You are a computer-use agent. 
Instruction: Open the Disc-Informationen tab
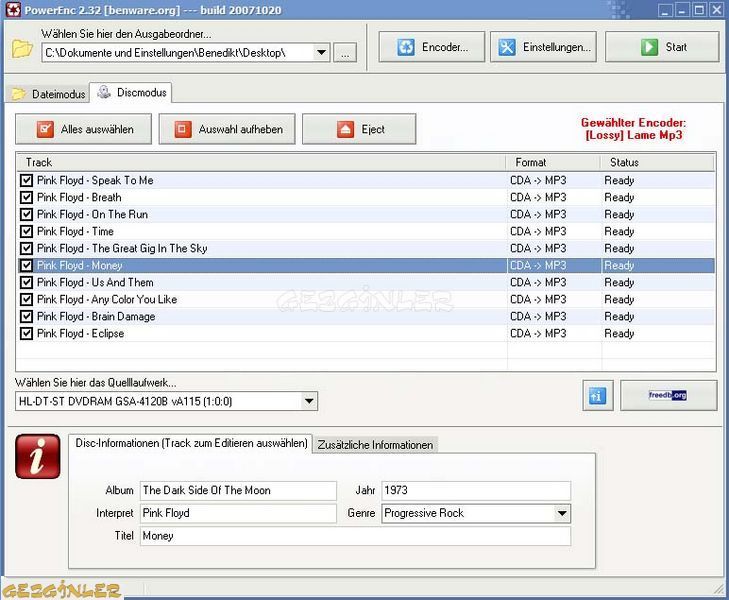click(191, 443)
